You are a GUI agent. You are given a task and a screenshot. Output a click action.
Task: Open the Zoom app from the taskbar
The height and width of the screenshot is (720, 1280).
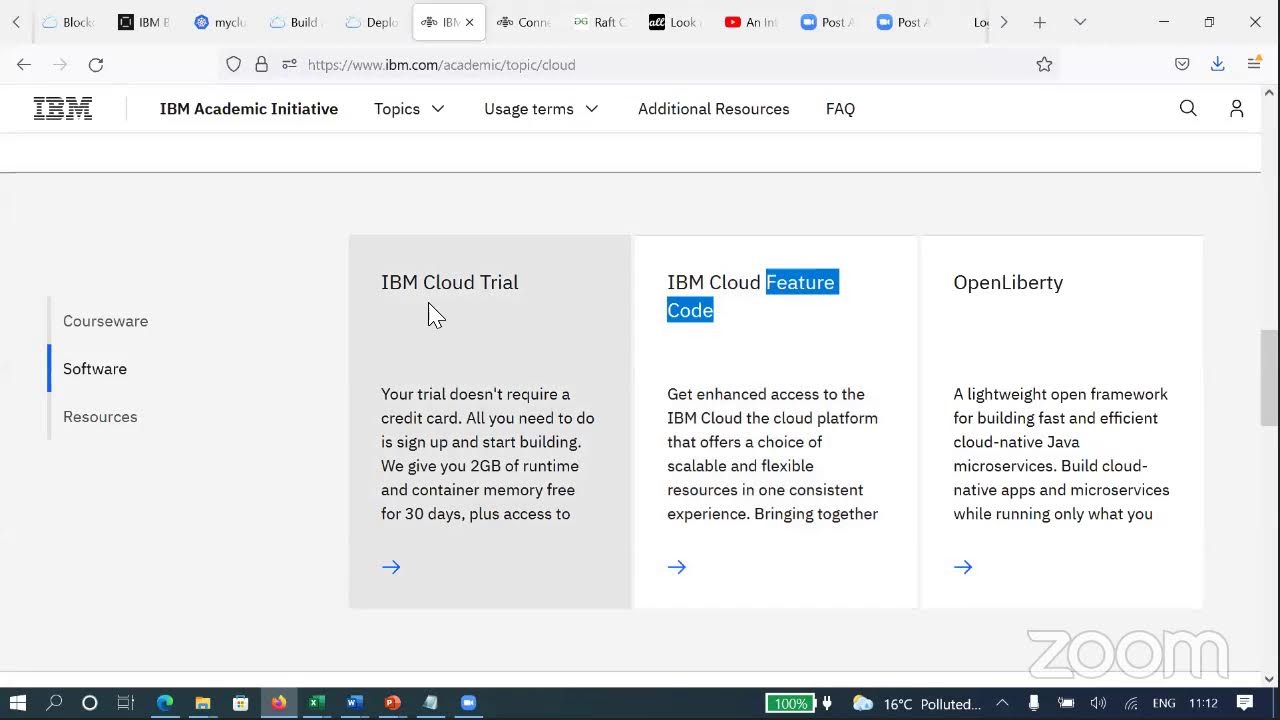(x=468, y=703)
